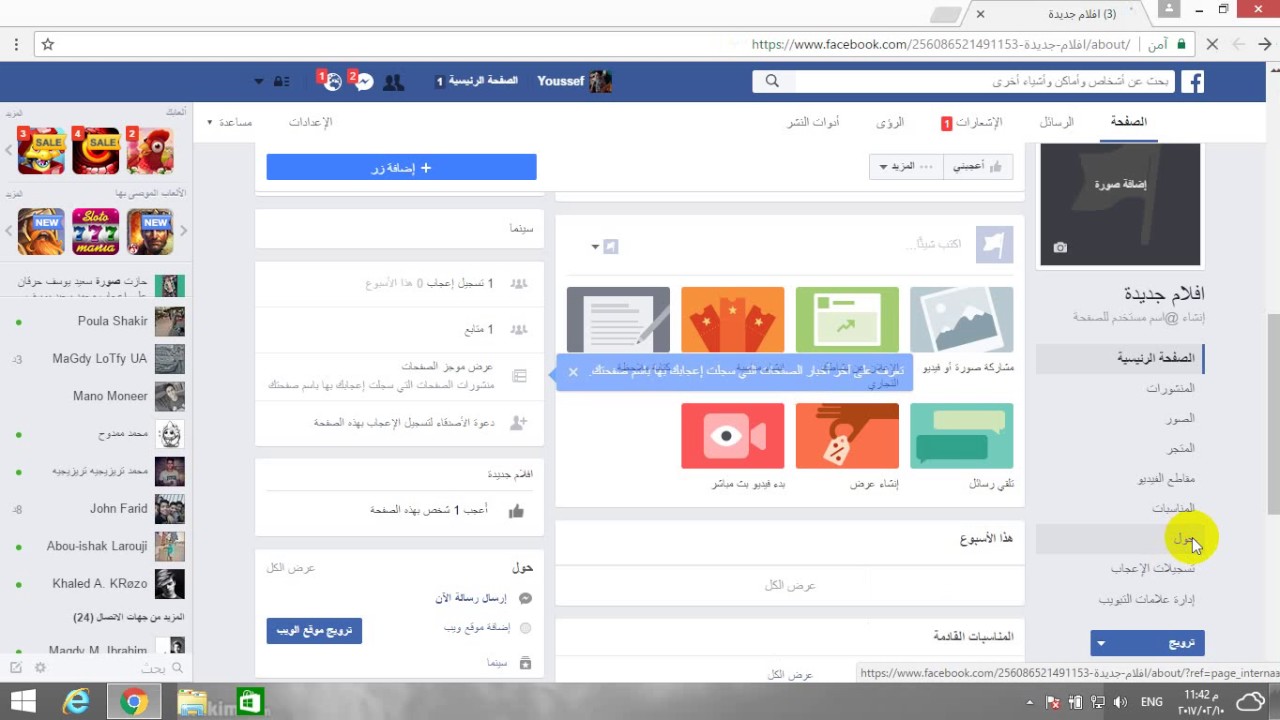Click the Messenger icon beside send message
The height and width of the screenshot is (720, 1280).
point(525,598)
